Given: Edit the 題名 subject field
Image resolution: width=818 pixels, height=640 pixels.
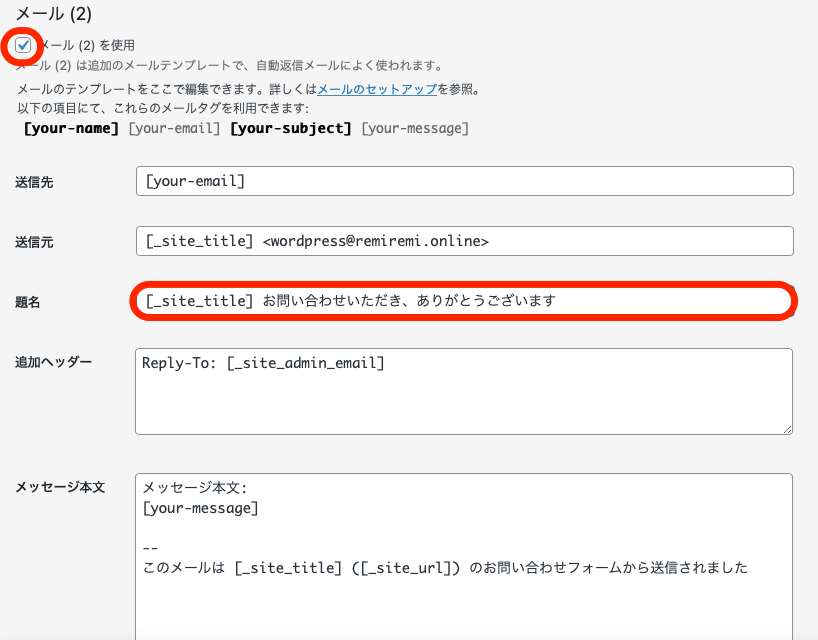Looking at the screenshot, I should click(x=464, y=301).
